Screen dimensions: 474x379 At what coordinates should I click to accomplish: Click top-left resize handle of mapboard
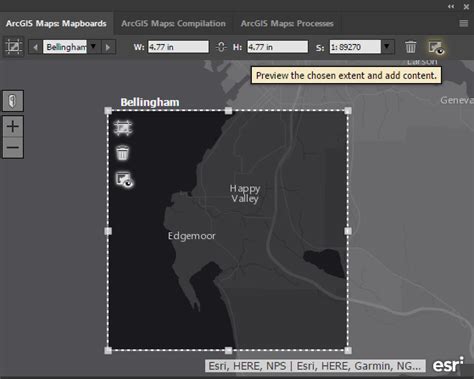pos(108,111)
